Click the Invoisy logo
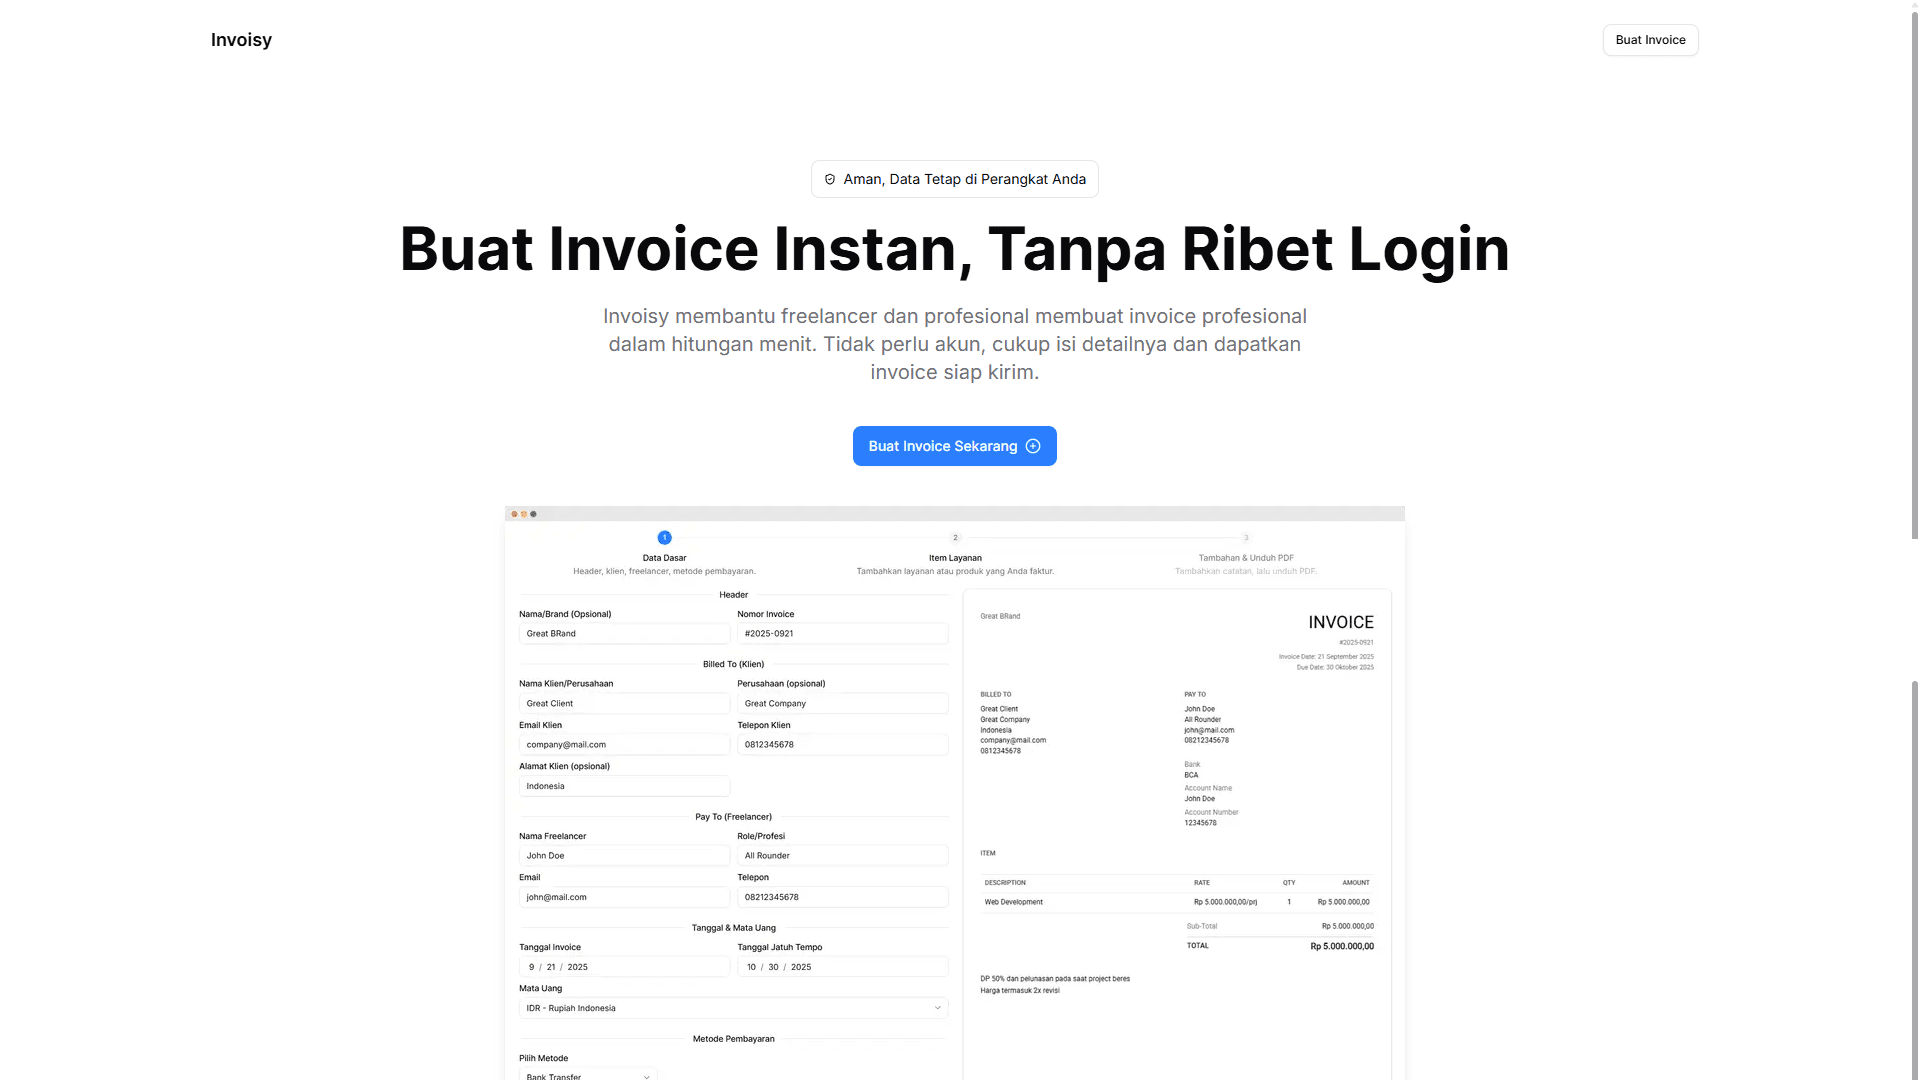This screenshot has width=1920, height=1080. point(241,40)
